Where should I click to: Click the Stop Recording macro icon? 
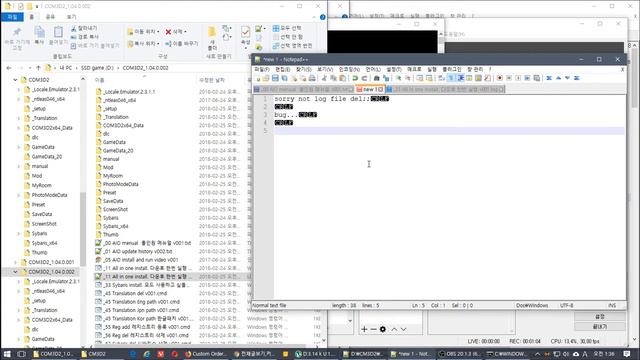click(509, 78)
